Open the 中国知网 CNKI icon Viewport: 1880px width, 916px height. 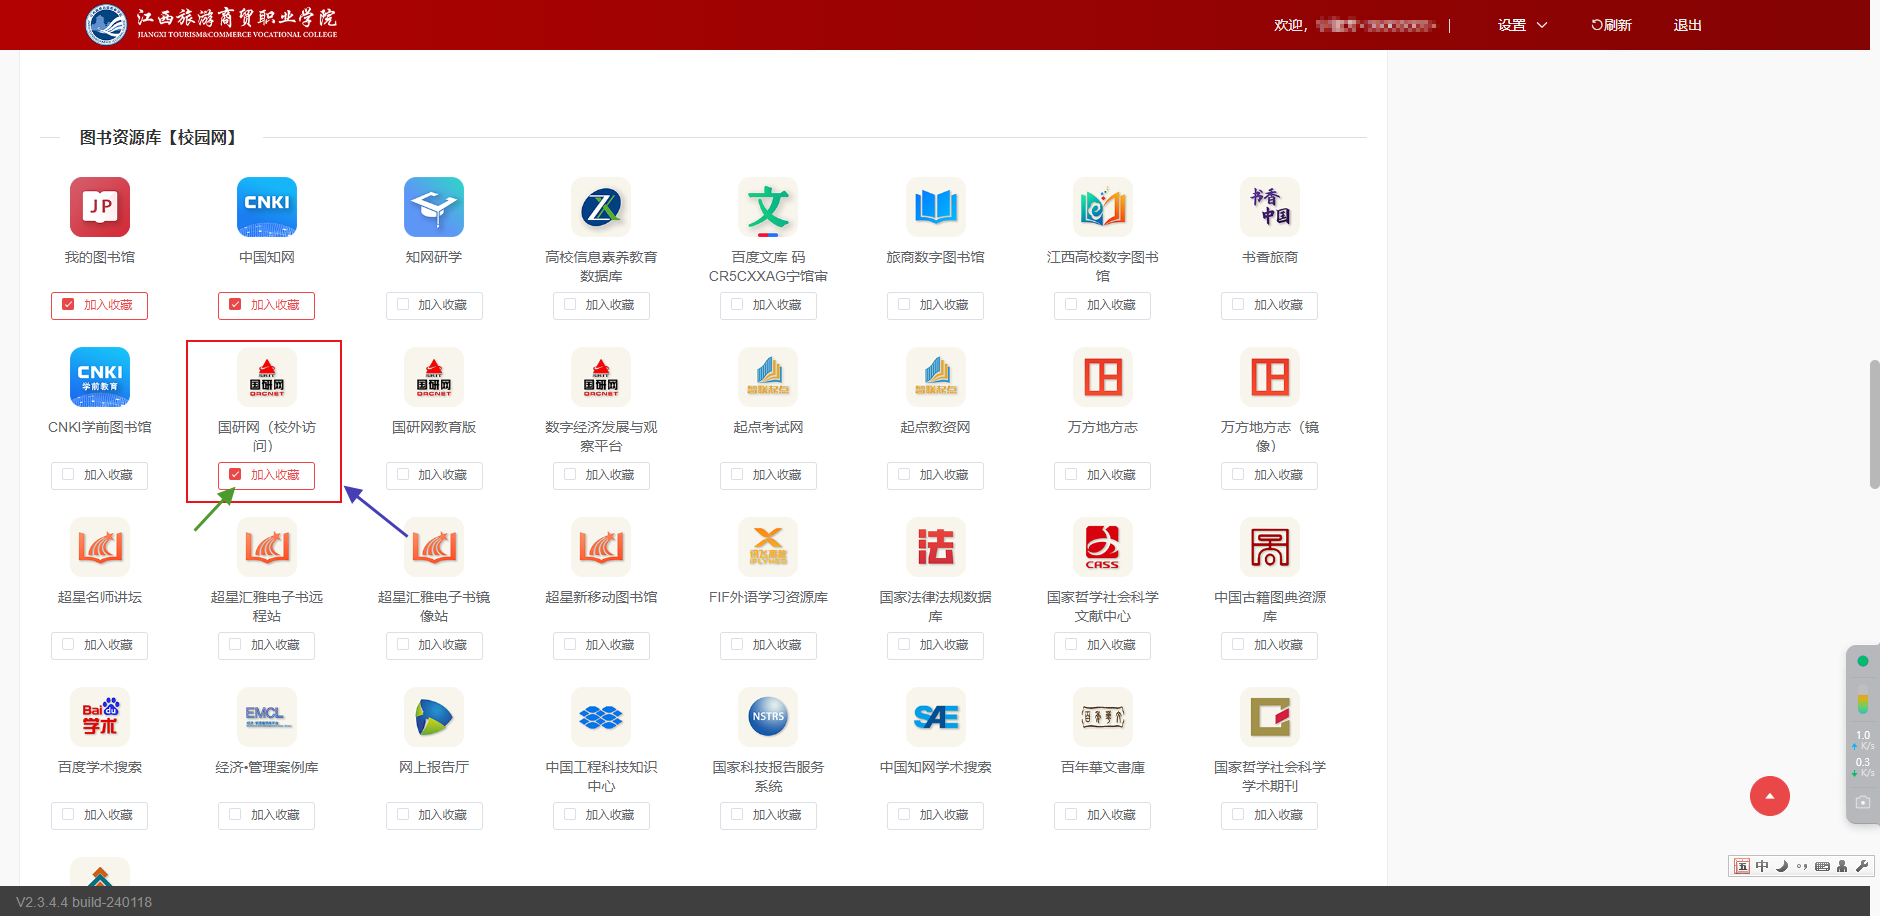pyautogui.click(x=267, y=207)
